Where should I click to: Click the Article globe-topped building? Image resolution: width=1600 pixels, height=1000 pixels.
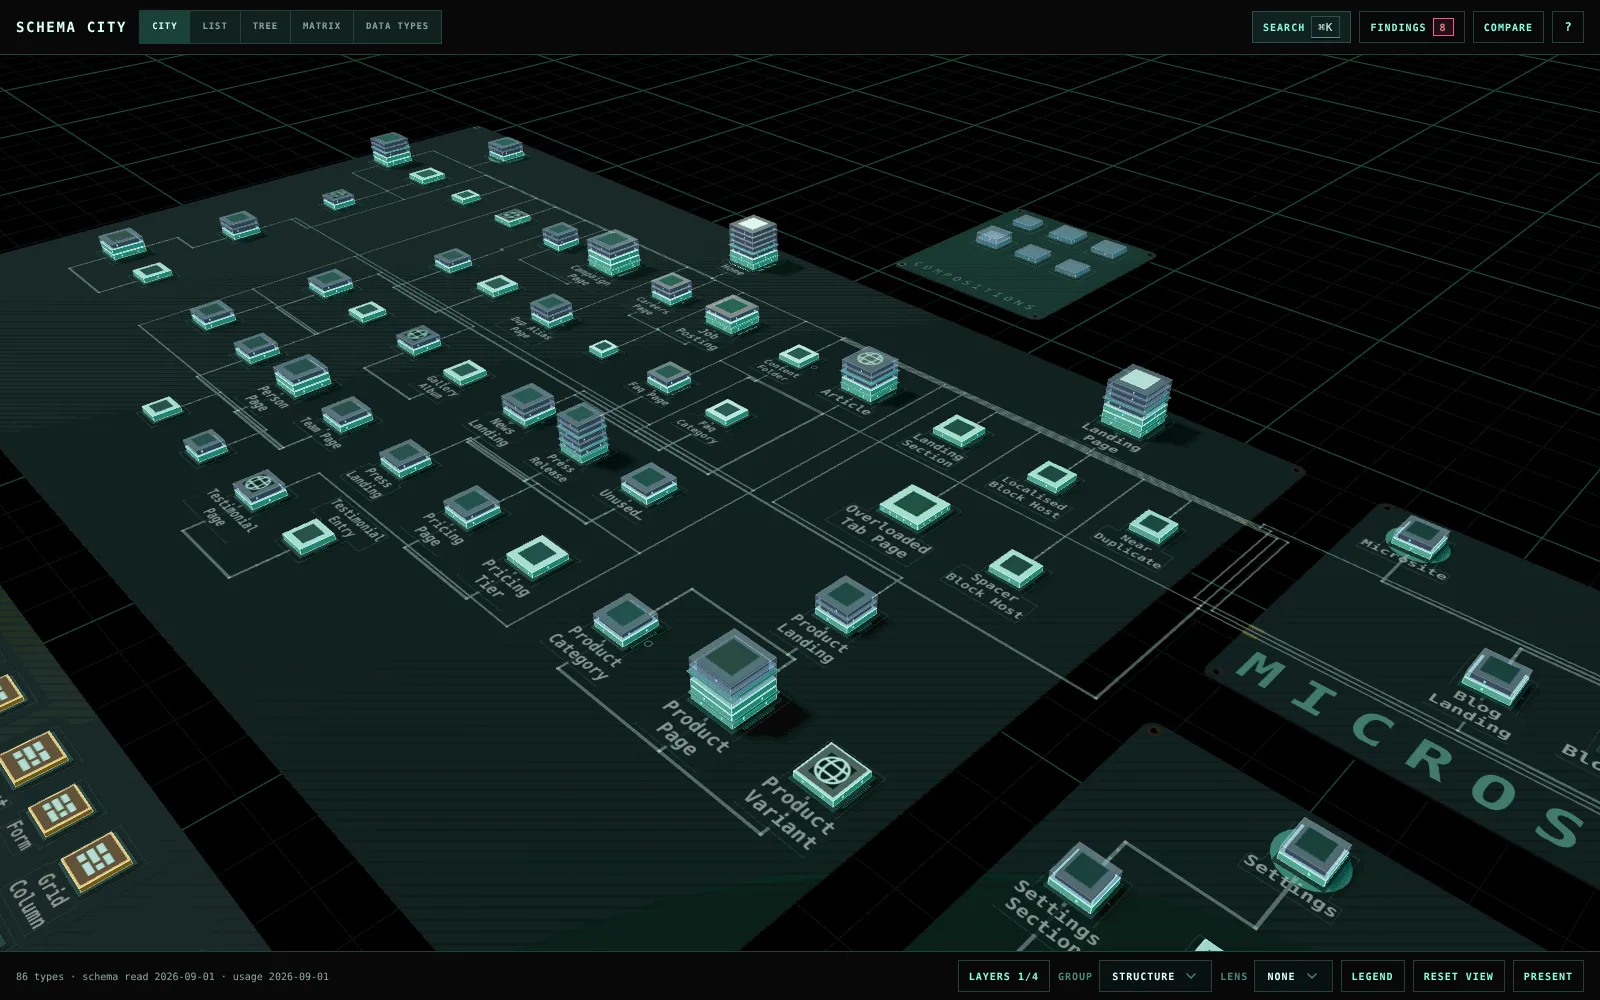point(869,374)
